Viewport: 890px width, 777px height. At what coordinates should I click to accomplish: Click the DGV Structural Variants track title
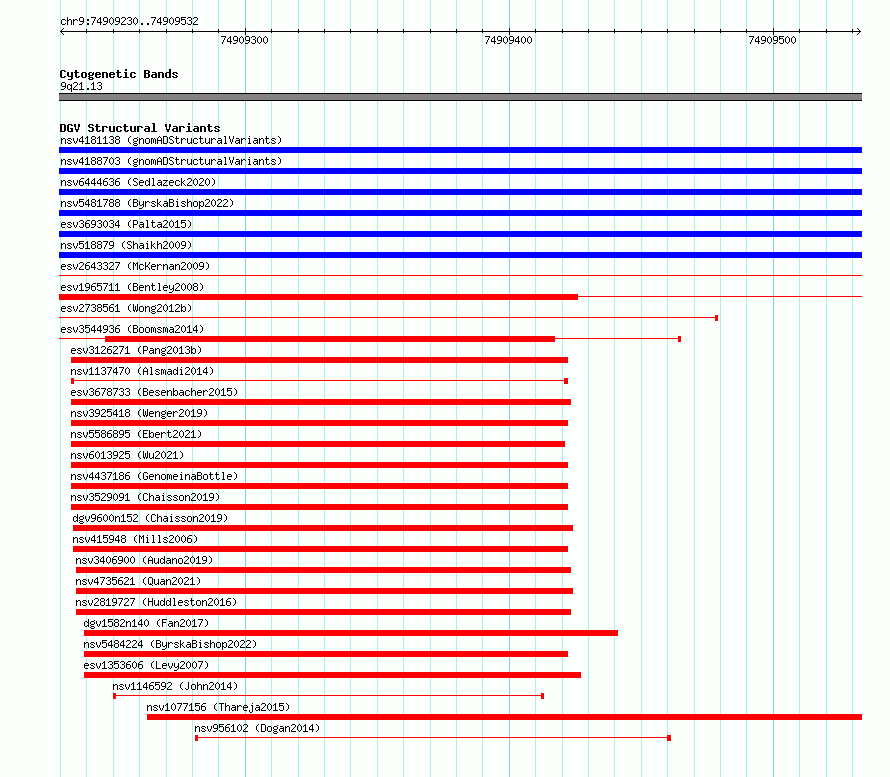coord(140,128)
